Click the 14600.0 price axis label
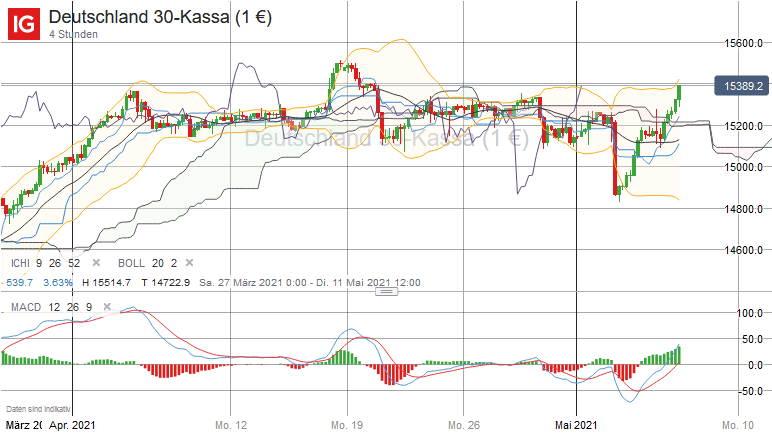This screenshot has width=772, height=434. [x=743, y=250]
